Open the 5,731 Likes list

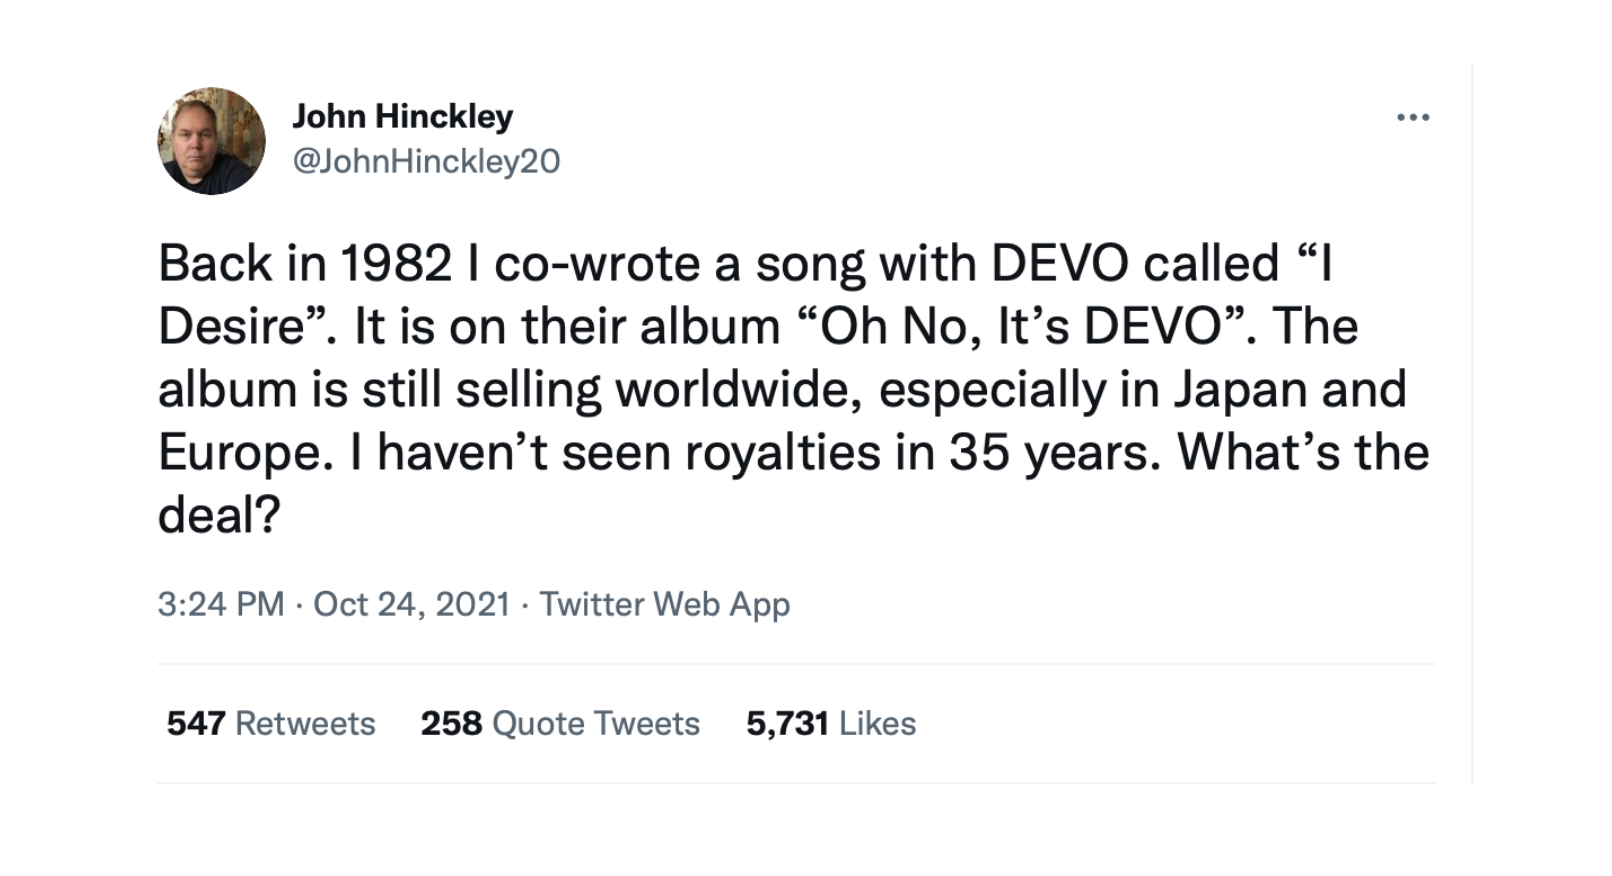coord(828,722)
